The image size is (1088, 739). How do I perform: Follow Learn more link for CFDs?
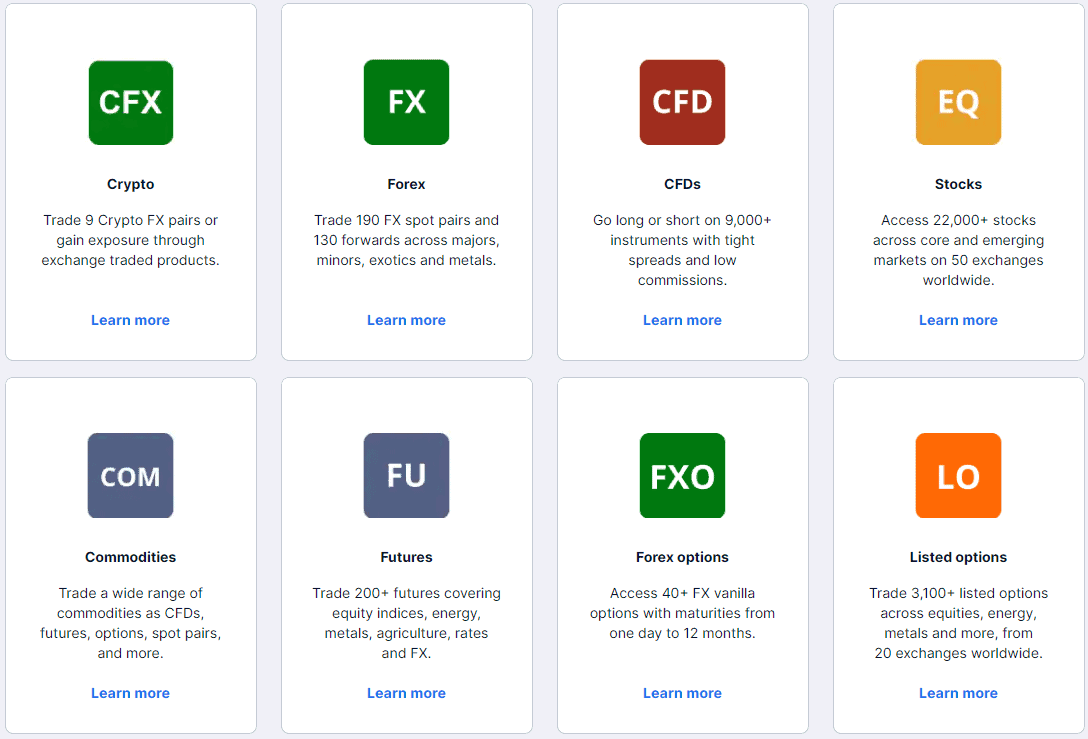(682, 320)
